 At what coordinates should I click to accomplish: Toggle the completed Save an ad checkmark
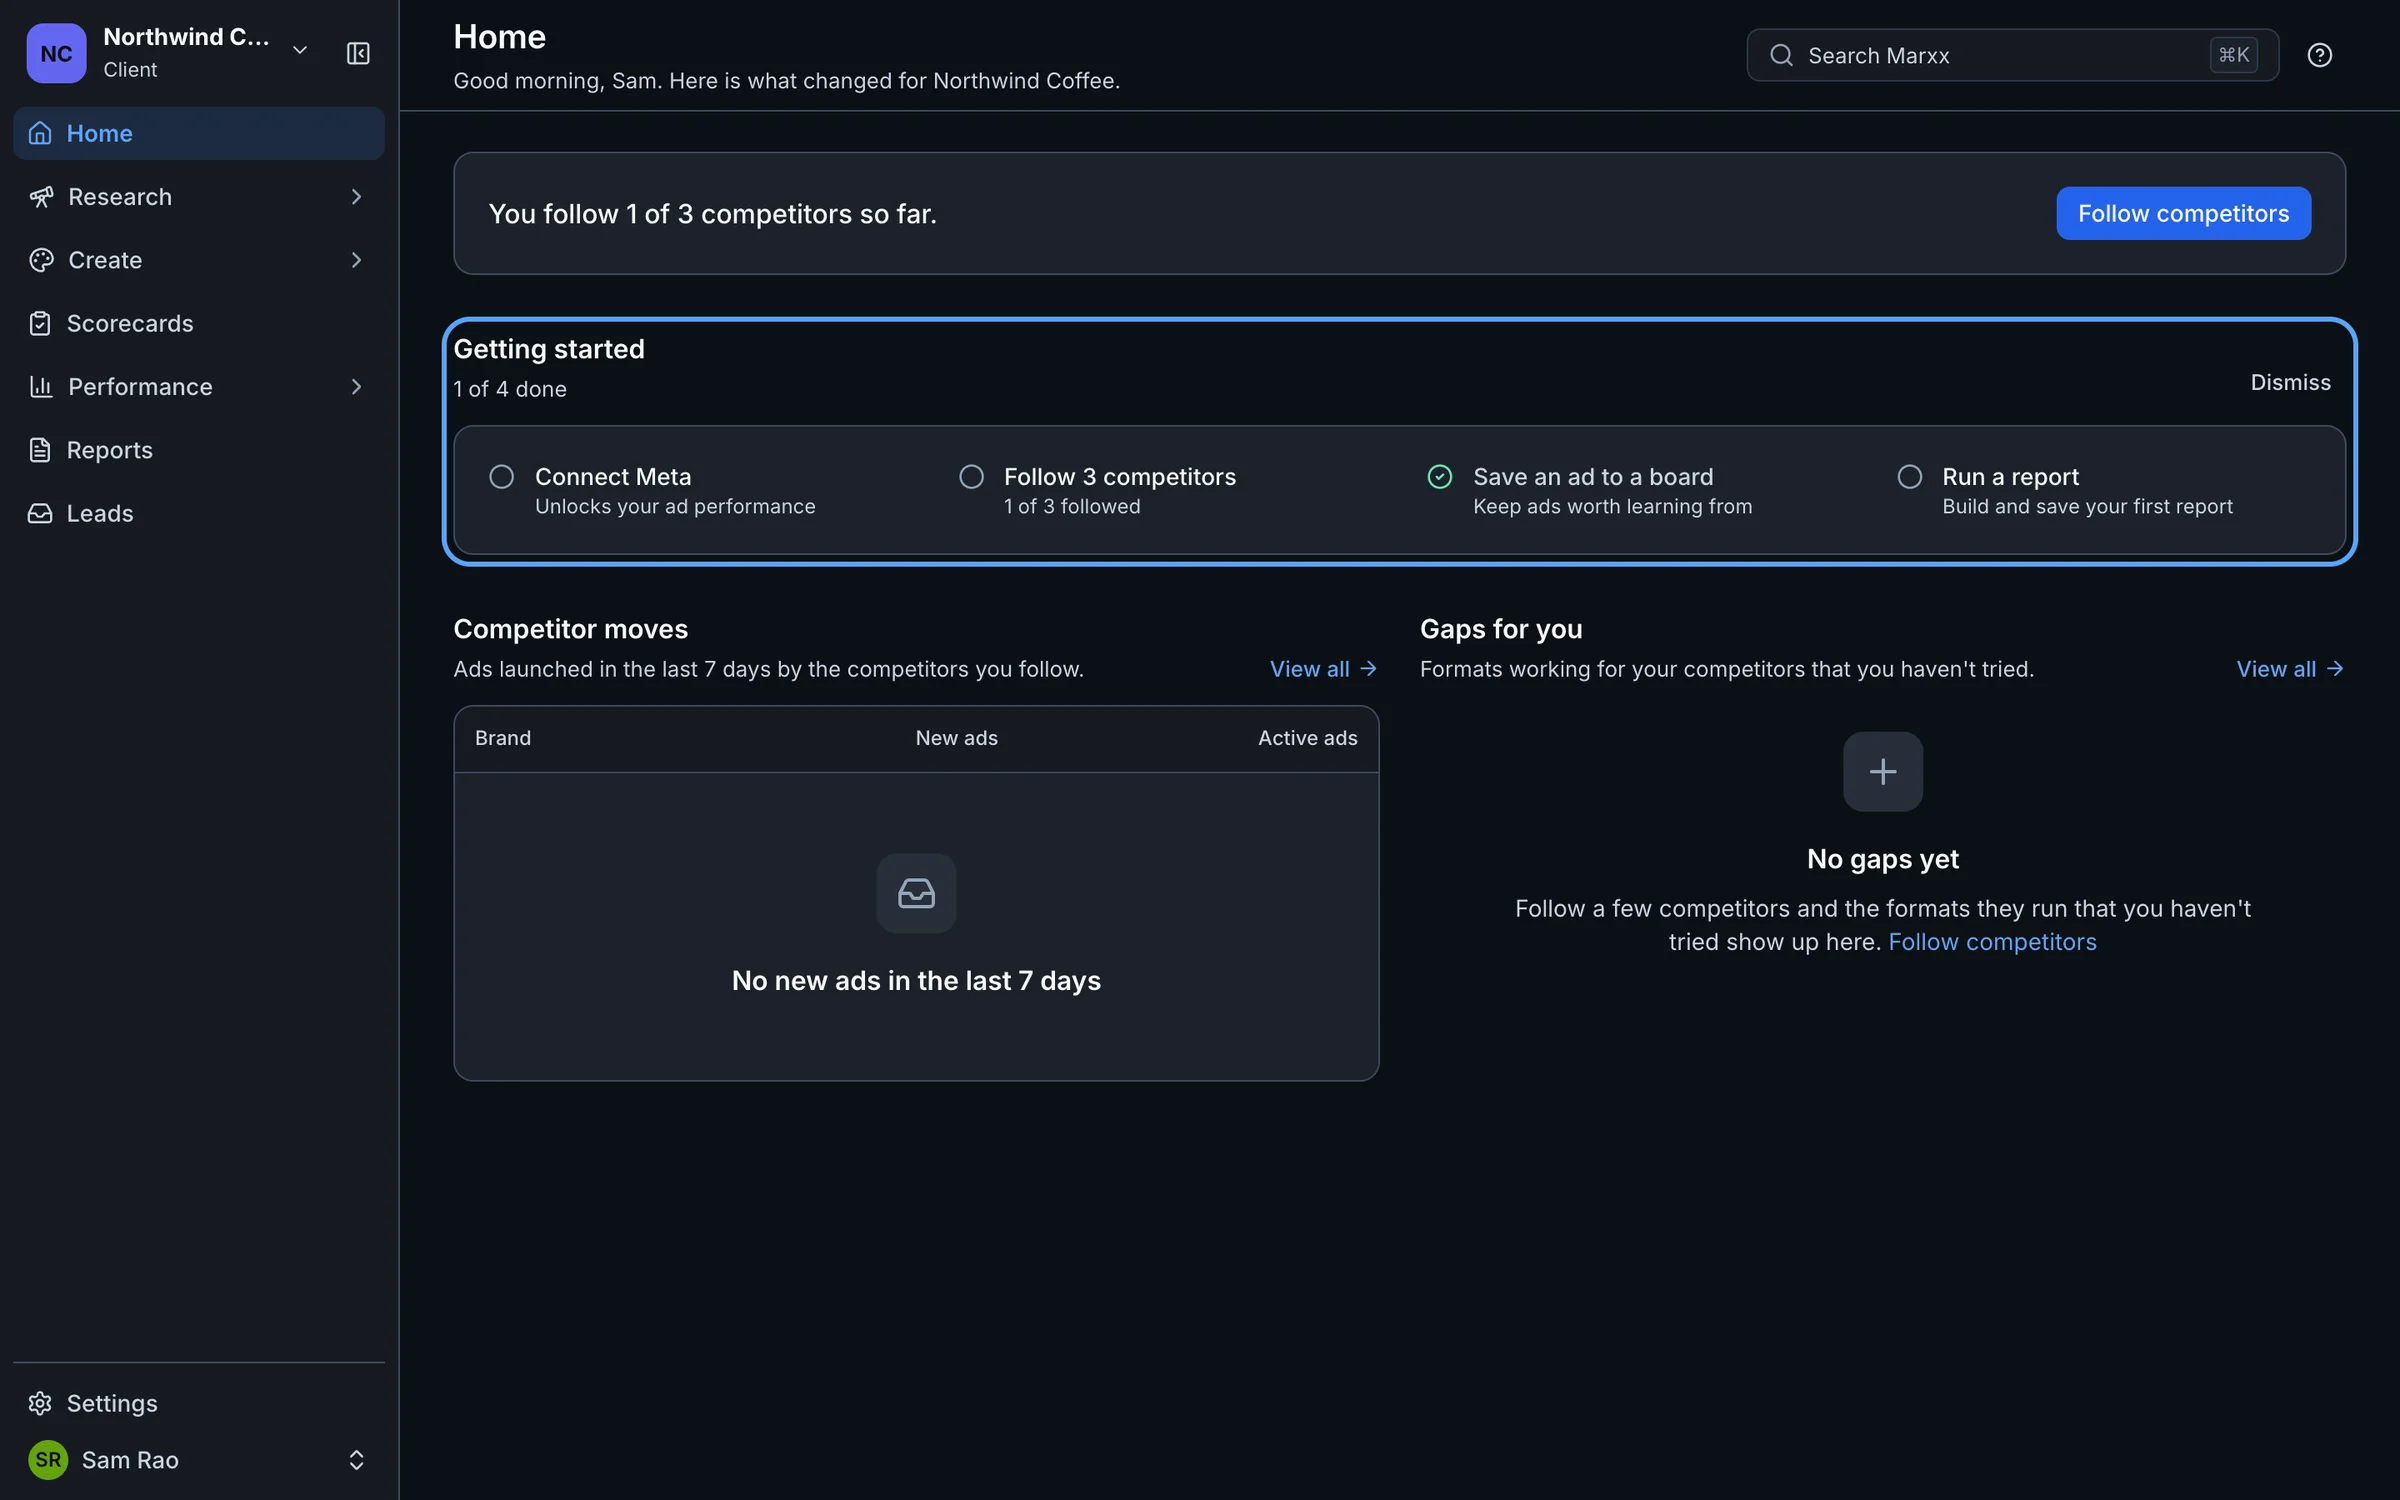(1440, 477)
